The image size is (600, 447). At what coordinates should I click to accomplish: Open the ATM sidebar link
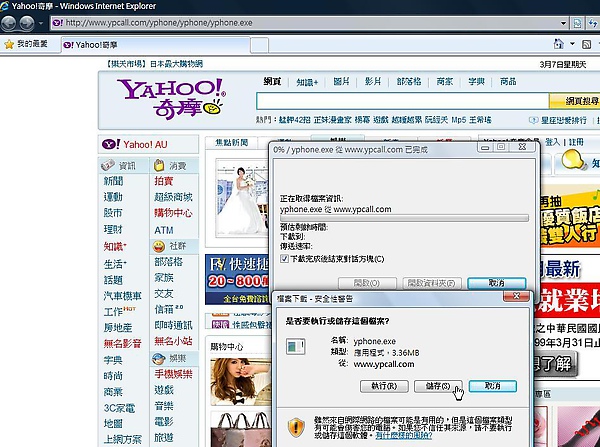click(164, 230)
